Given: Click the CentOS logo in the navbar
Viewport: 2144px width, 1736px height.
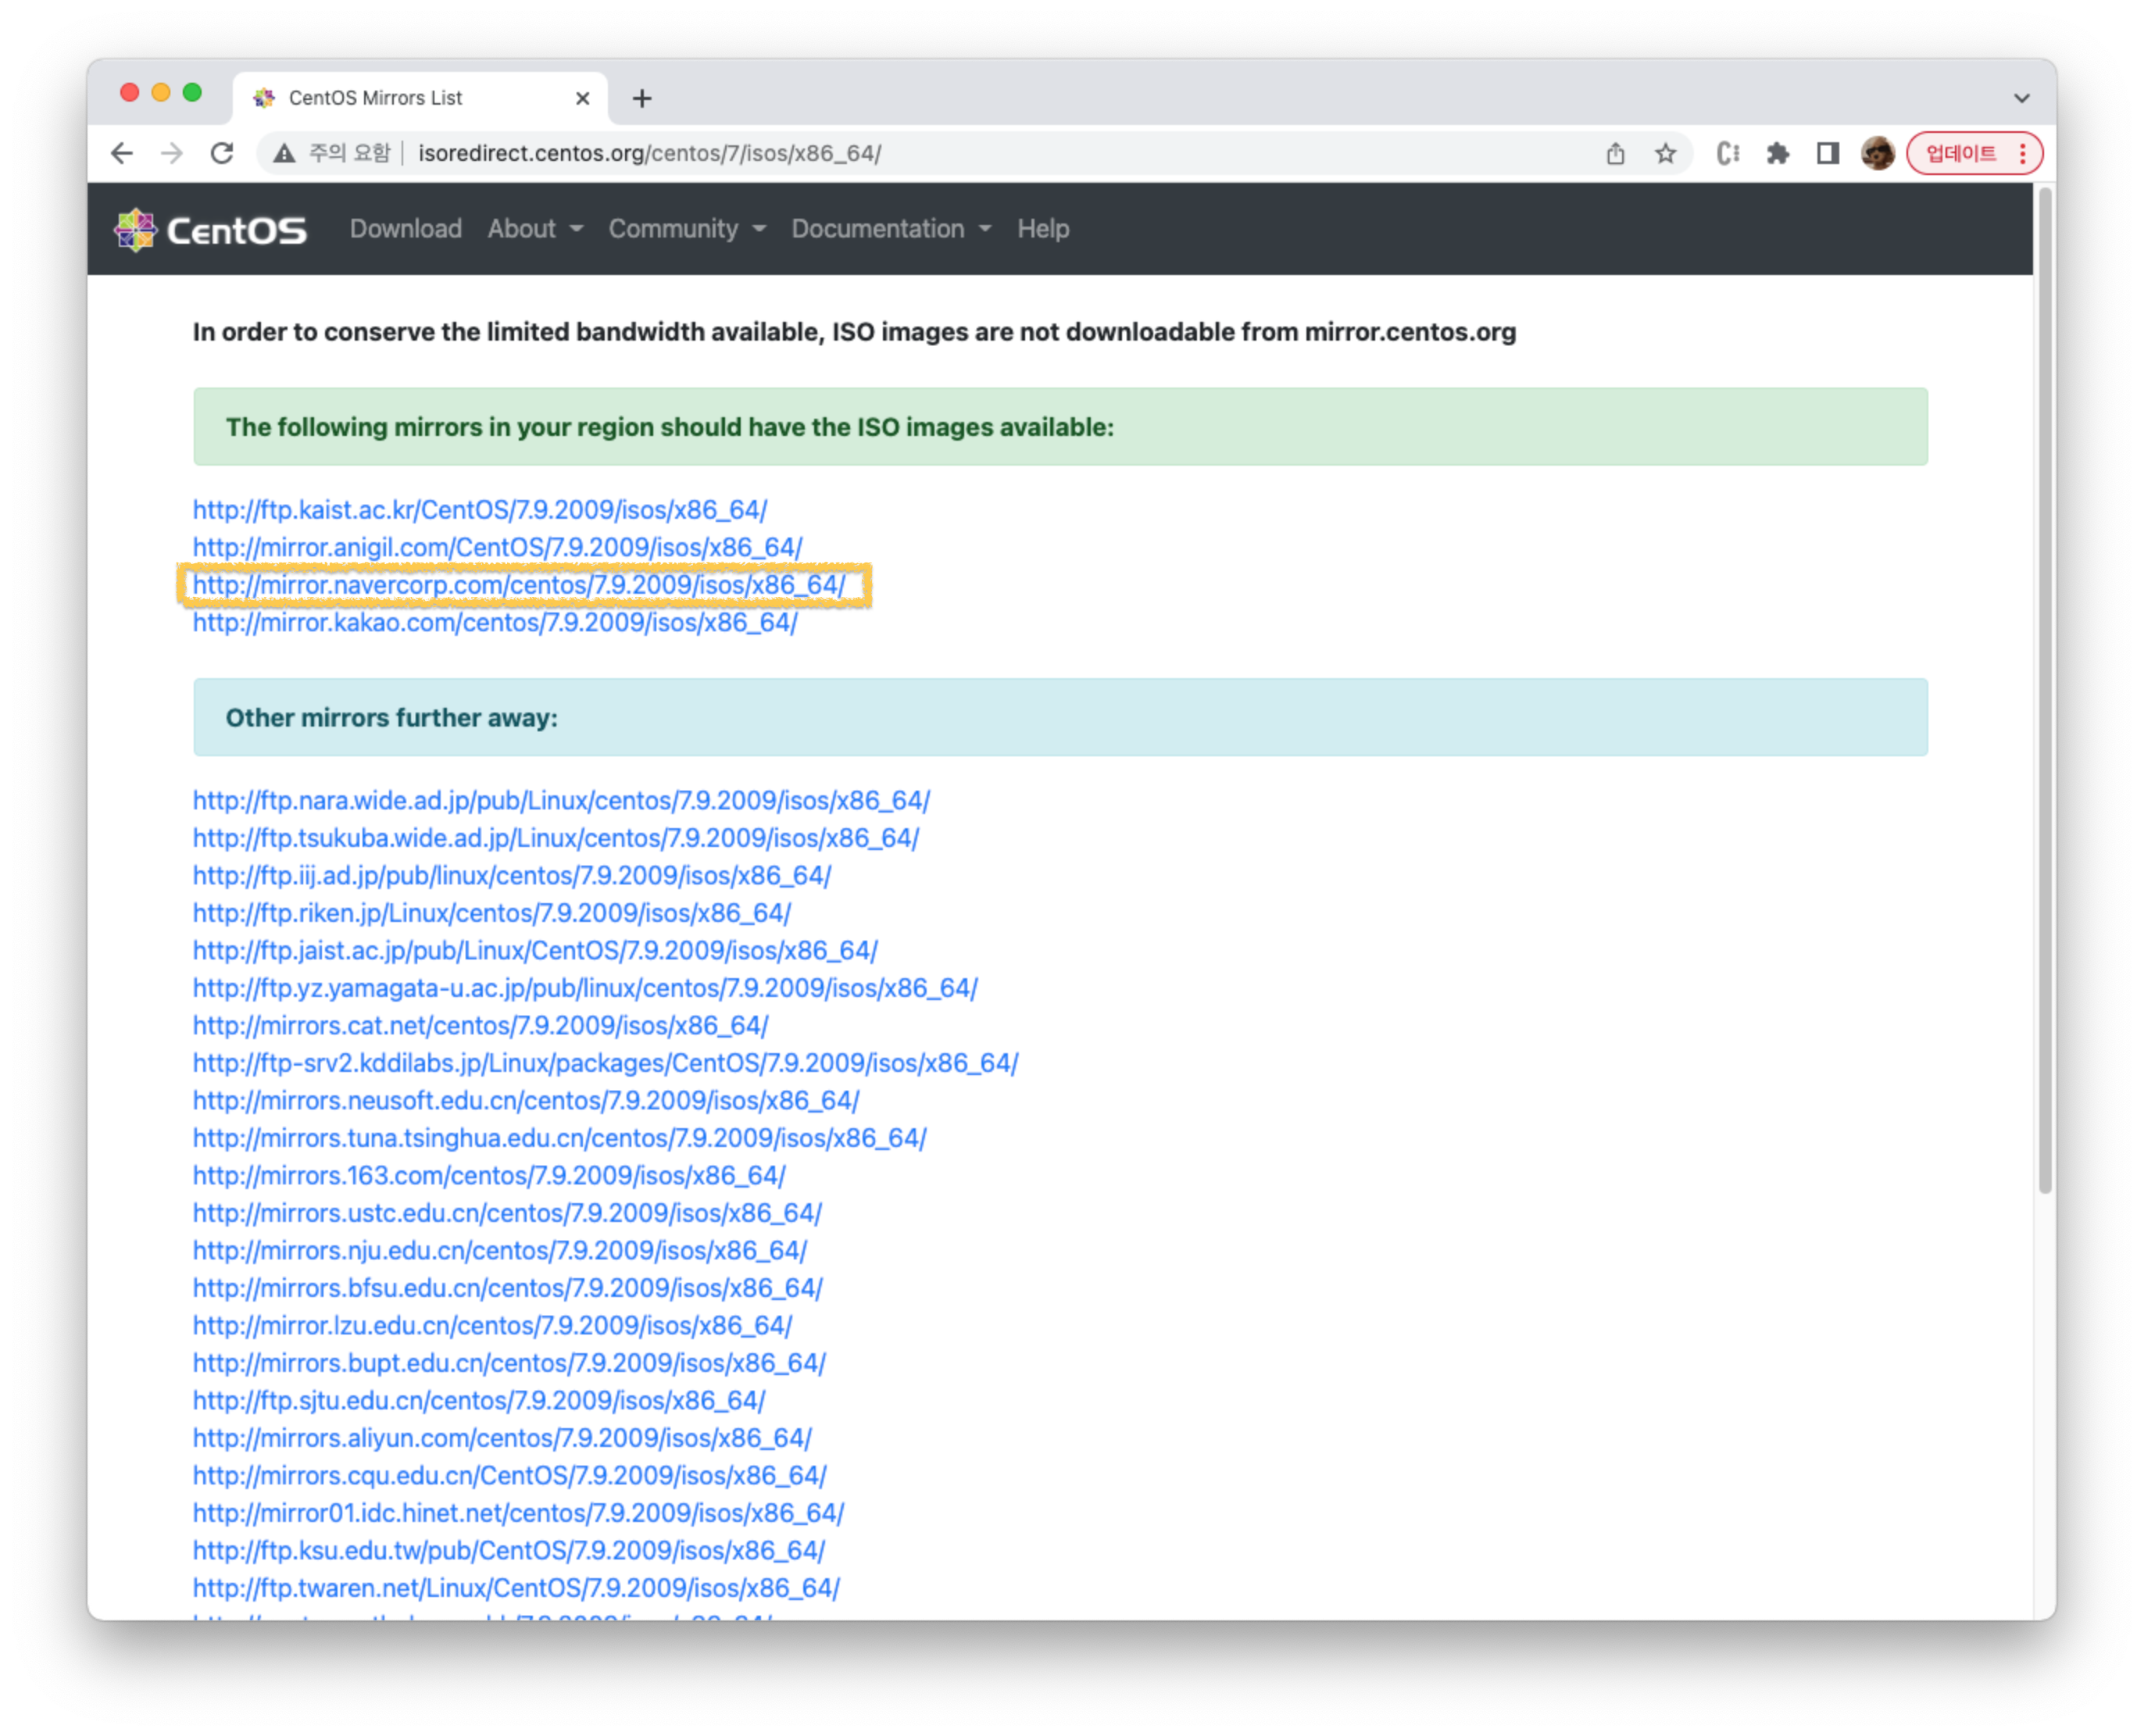Looking at the screenshot, I should coord(211,229).
